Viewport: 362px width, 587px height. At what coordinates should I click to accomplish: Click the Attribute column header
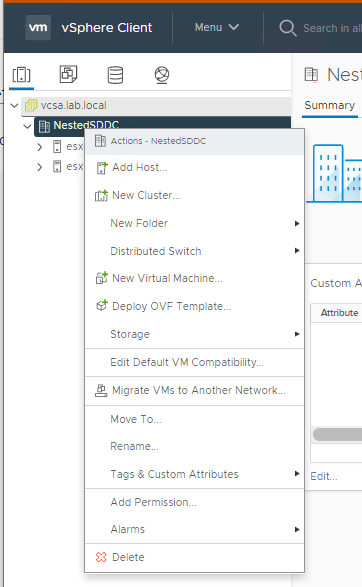click(x=339, y=313)
